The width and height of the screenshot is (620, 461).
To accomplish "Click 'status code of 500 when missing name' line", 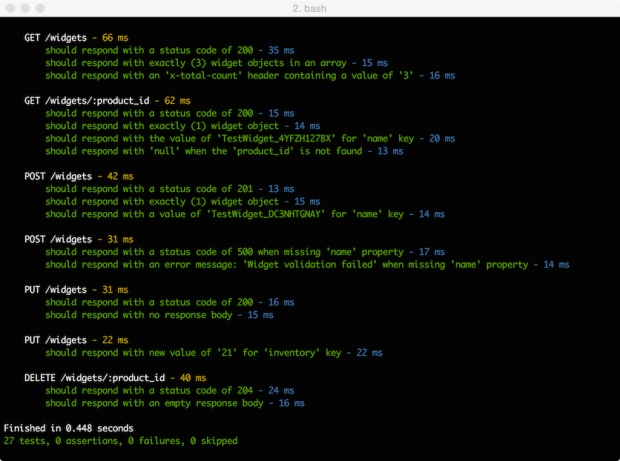I will click(x=245, y=252).
